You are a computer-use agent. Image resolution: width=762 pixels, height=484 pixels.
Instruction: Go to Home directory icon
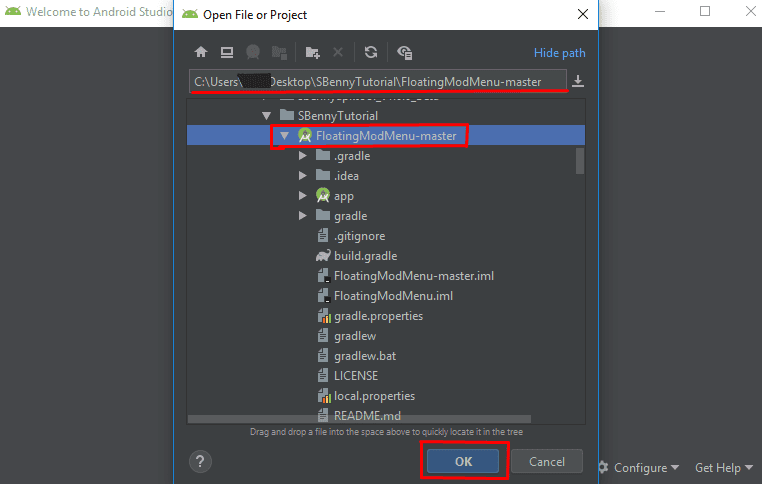pos(201,52)
